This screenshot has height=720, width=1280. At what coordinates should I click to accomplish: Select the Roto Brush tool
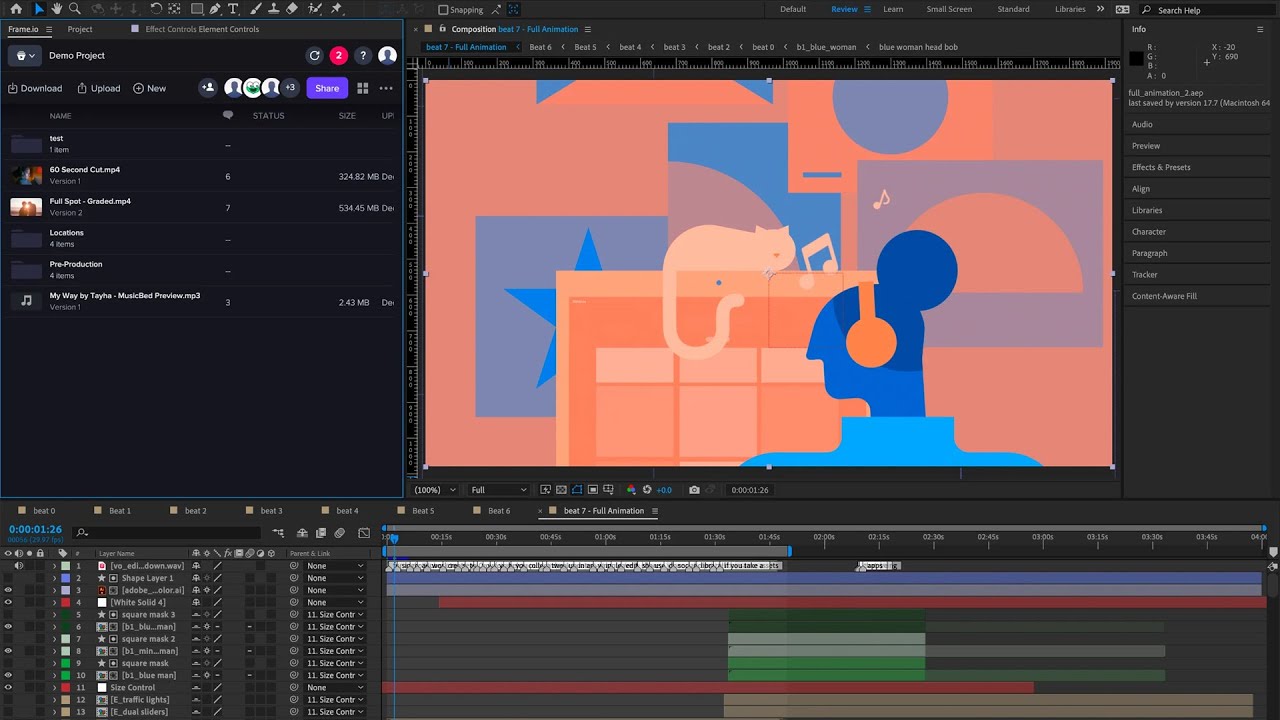pos(314,9)
